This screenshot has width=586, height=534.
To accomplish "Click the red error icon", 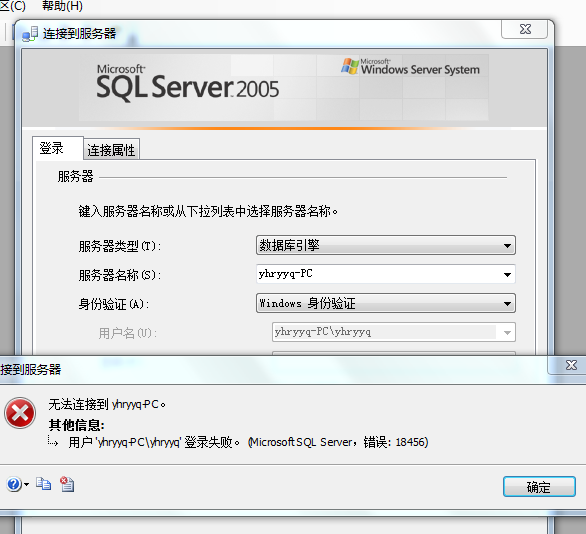I will 20,413.
